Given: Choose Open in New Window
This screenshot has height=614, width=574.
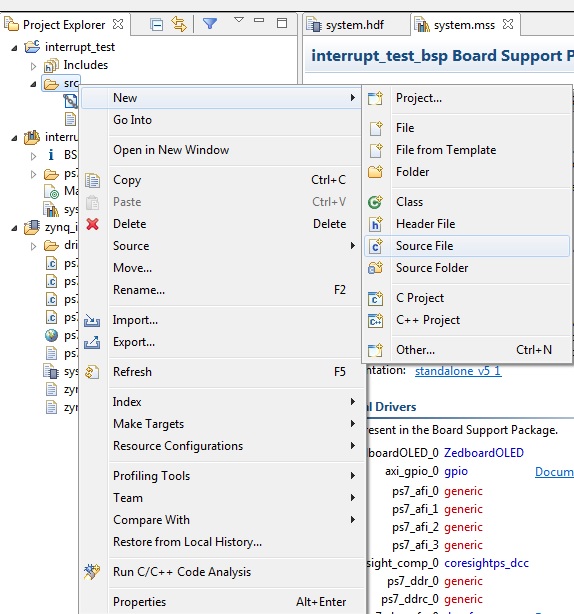Looking at the screenshot, I should [x=222, y=150].
